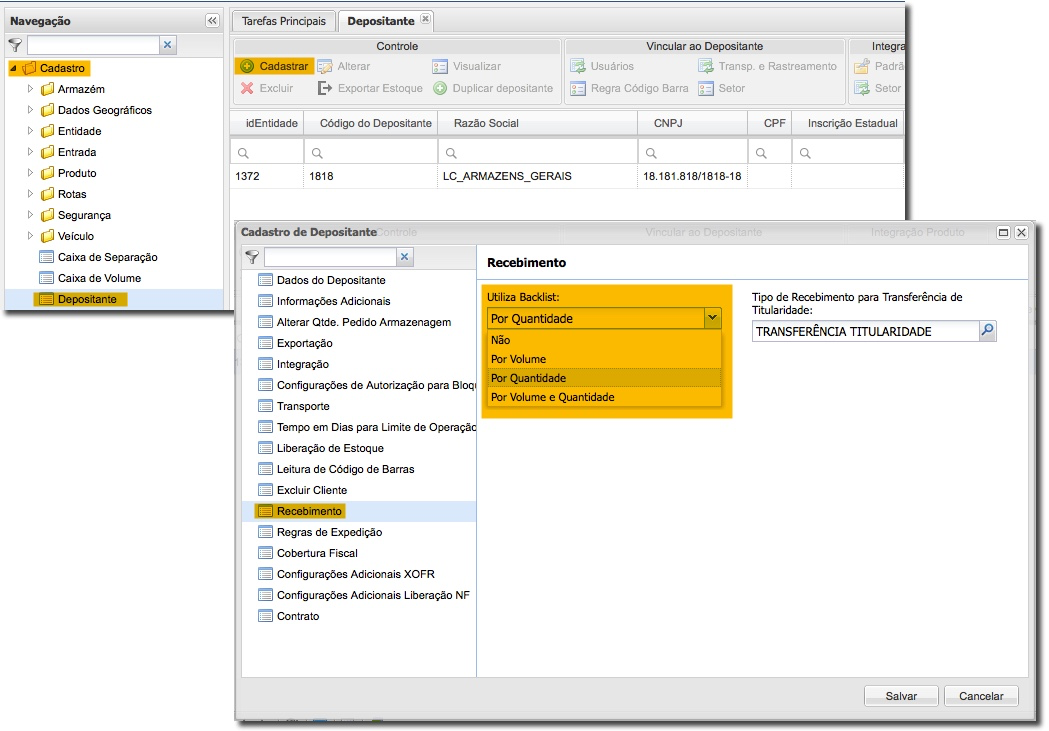Viewport: 1049px width, 731px height.
Task: Click the Visualizar toolbar icon
Action: point(440,66)
